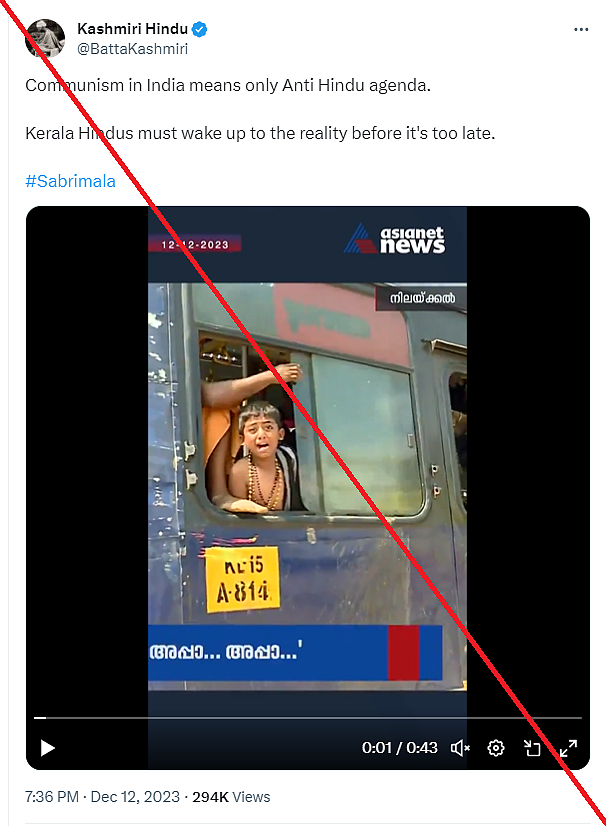Click the Asianet News logo in video
The width and height of the screenshot is (606, 826).
click(x=395, y=239)
